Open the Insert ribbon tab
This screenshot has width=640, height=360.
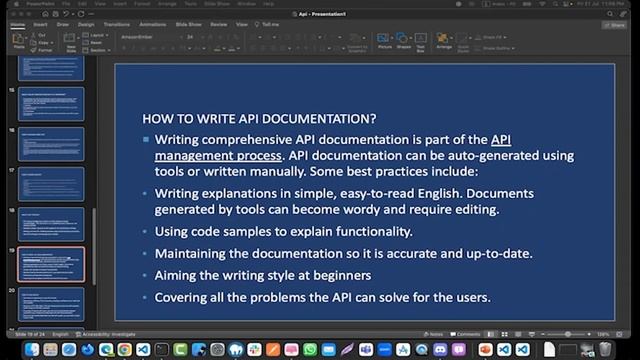pos(40,24)
